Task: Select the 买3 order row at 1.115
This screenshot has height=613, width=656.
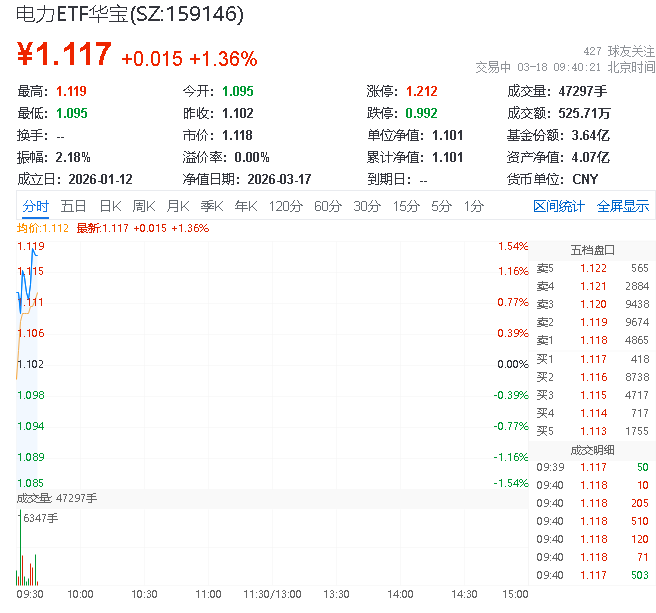Action: (x=592, y=395)
